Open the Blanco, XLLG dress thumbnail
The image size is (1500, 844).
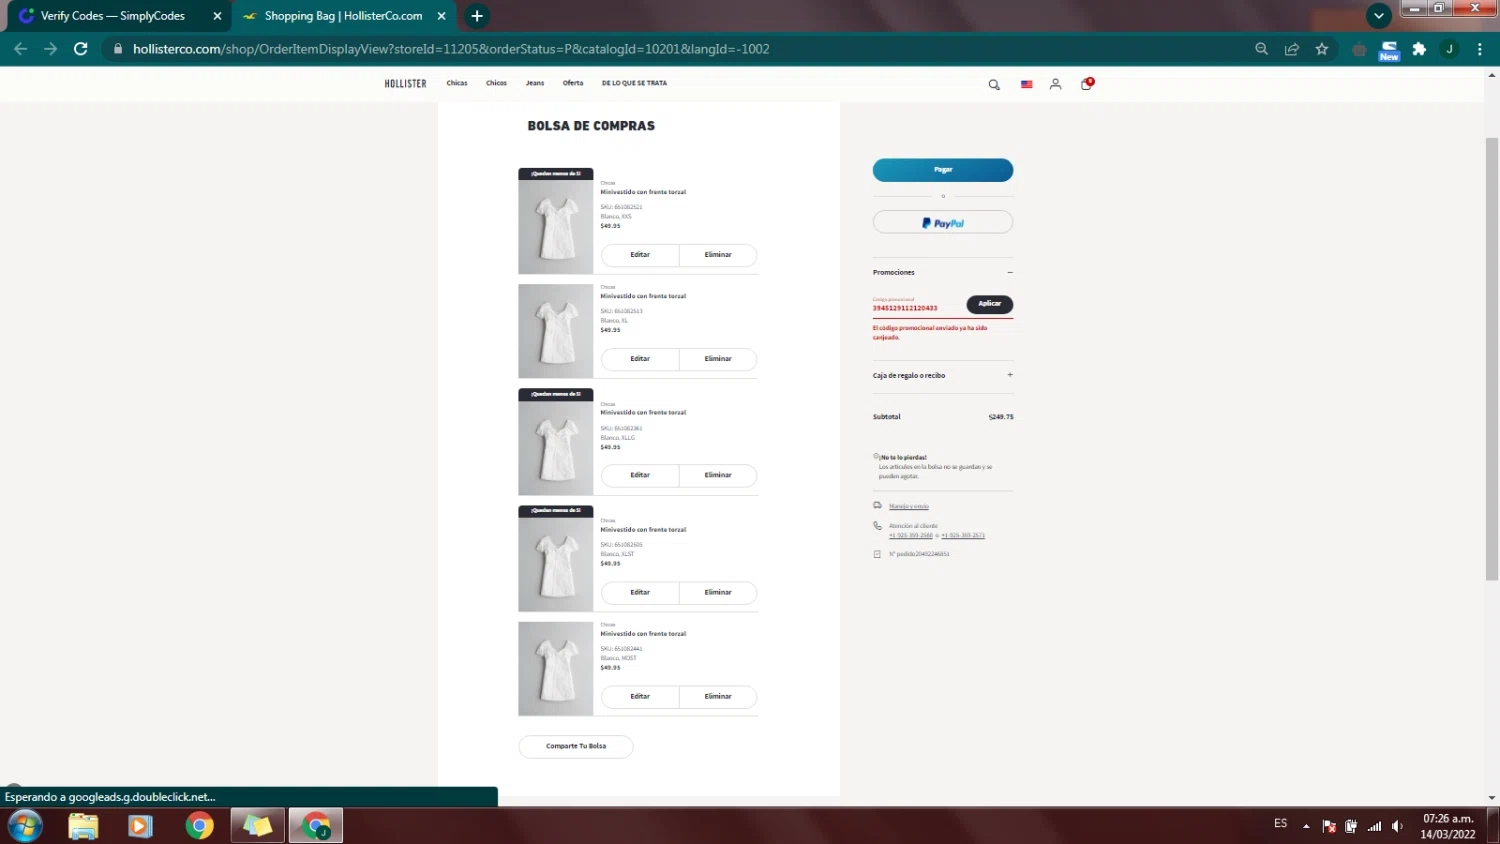click(556, 442)
